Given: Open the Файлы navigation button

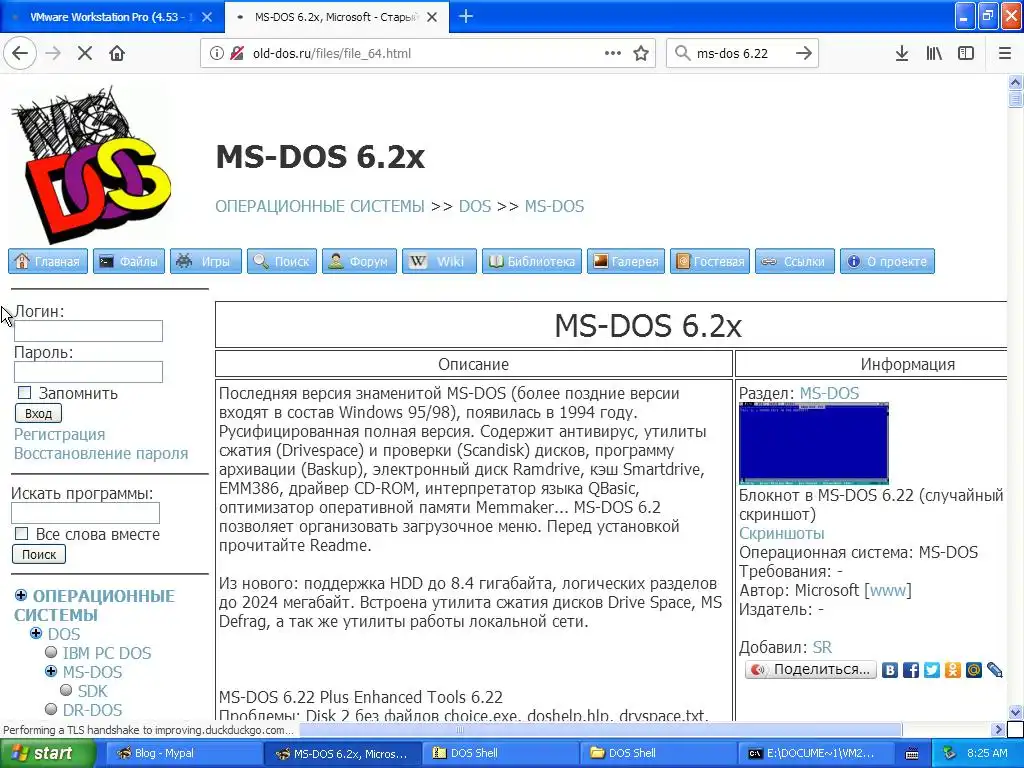Looking at the screenshot, I should (129, 261).
